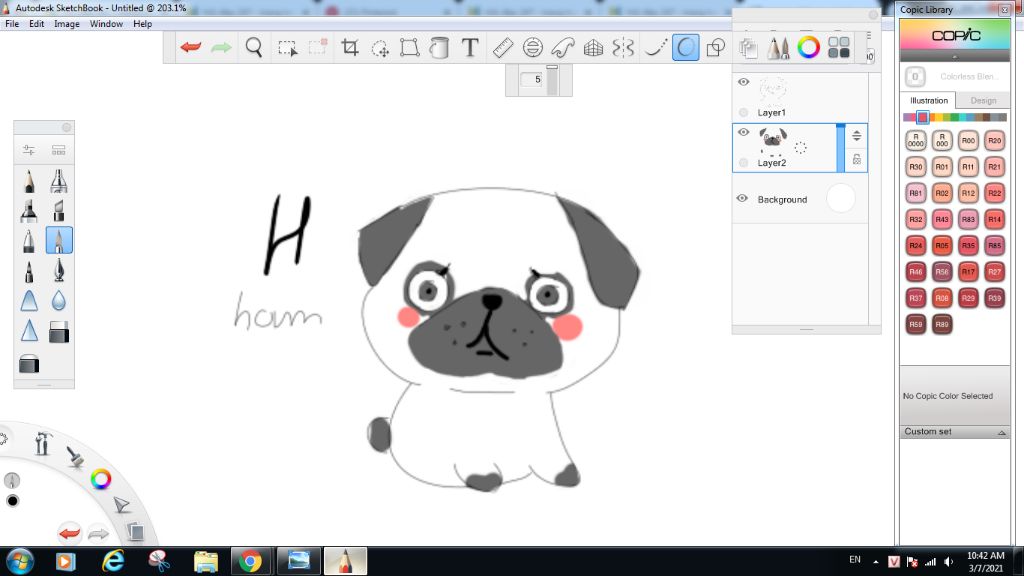Select the Text tool
This screenshot has width=1024, height=576.
click(x=470, y=47)
